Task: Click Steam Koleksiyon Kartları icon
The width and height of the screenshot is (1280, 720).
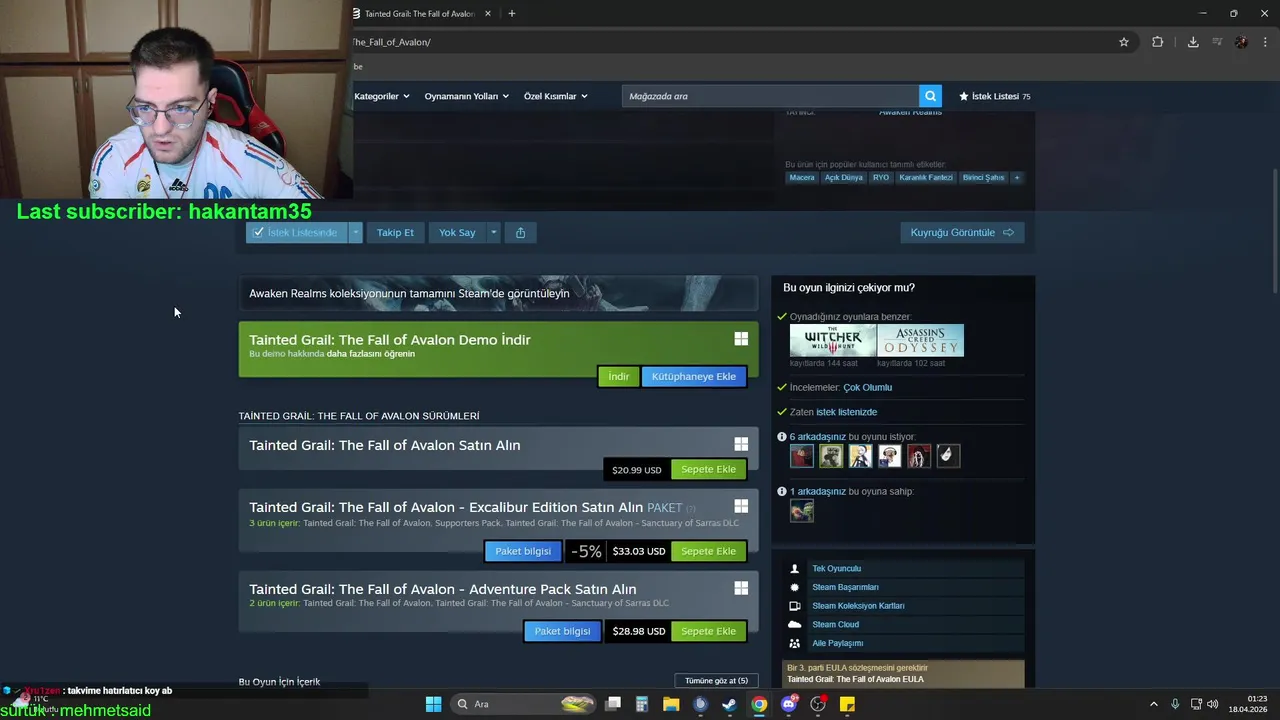Action: pyautogui.click(x=795, y=606)
